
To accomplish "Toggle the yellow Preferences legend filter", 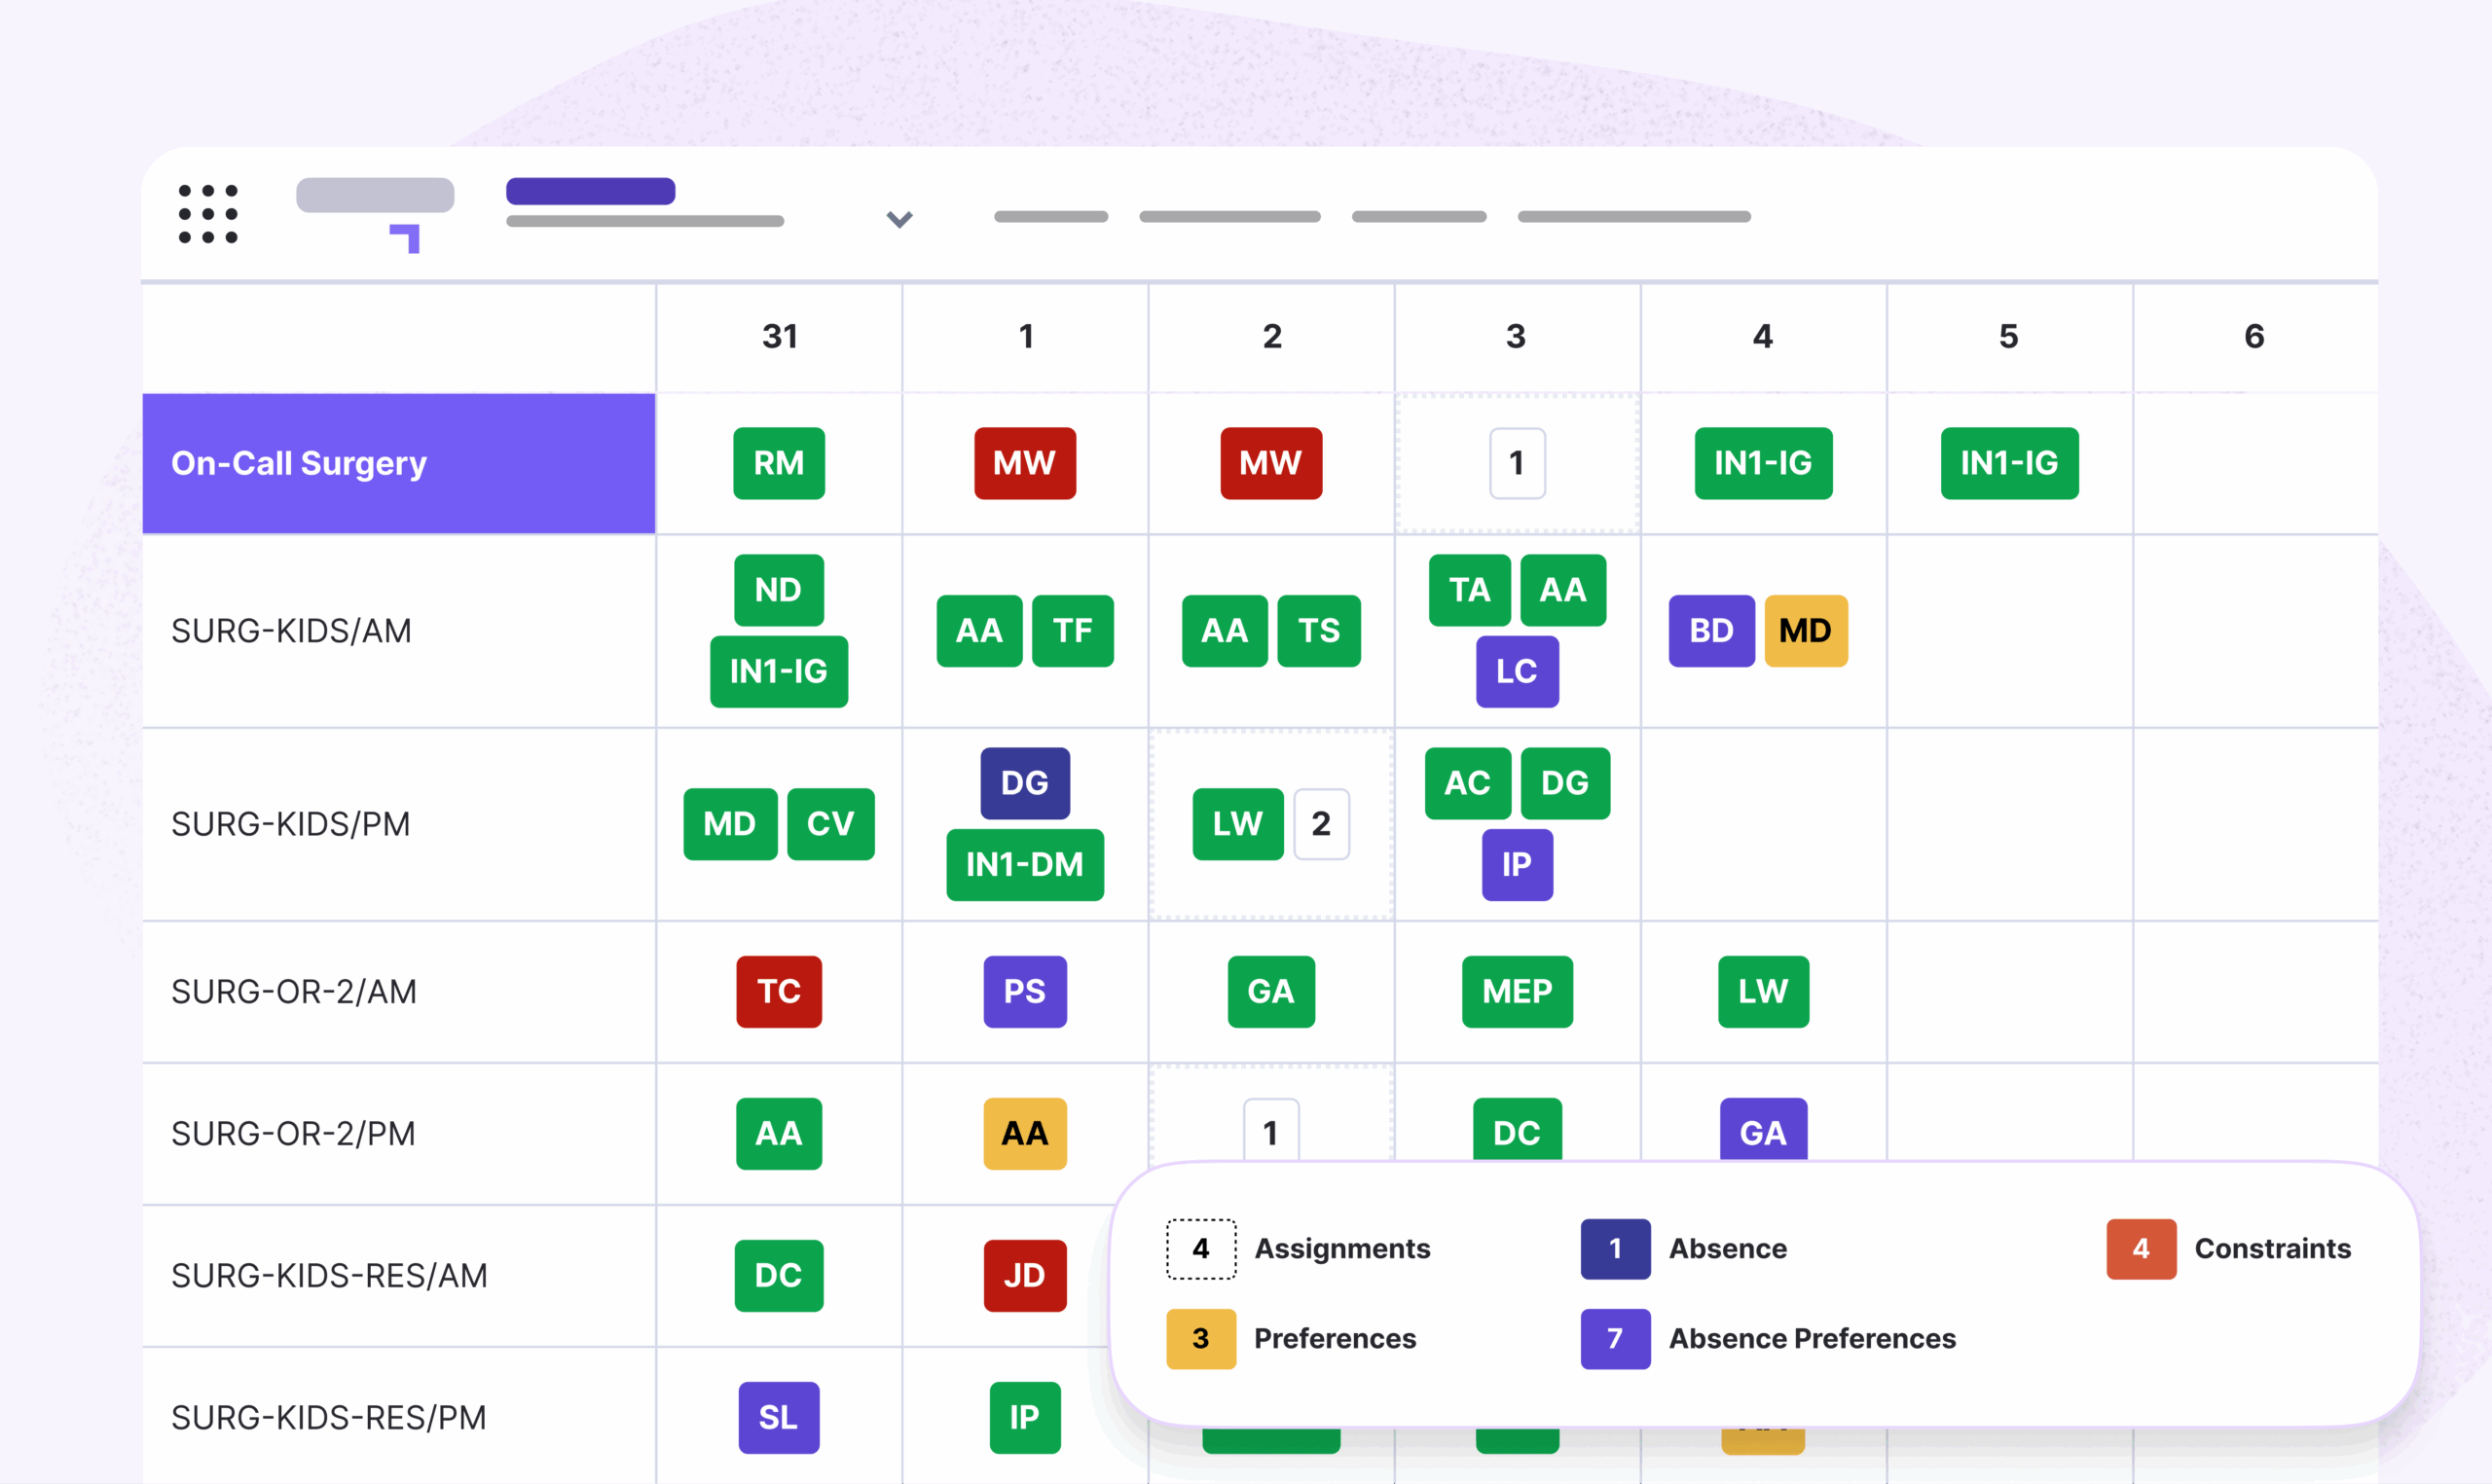I will (x=1201, y=1338).
